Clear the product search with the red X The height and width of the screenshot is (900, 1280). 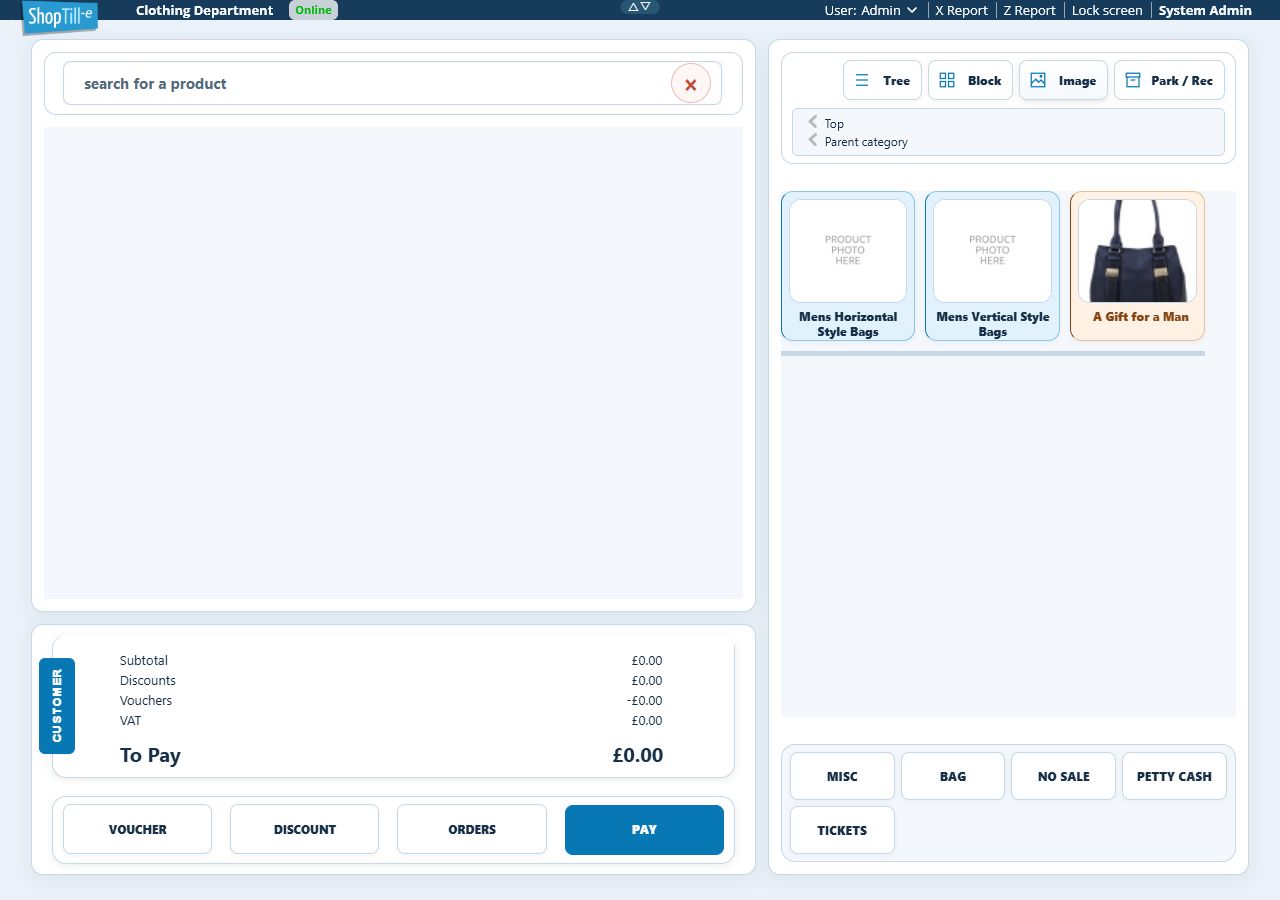690,84
